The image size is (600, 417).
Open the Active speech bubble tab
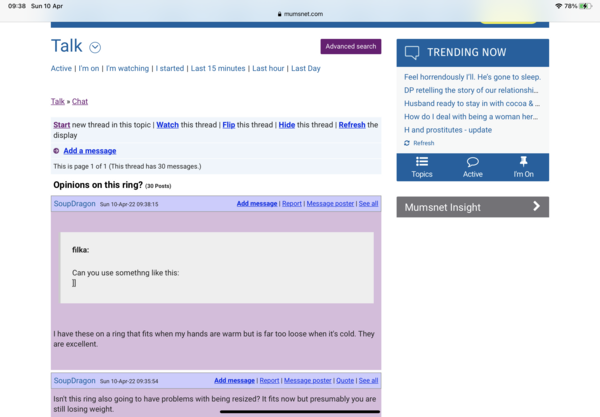coord(473,167)
